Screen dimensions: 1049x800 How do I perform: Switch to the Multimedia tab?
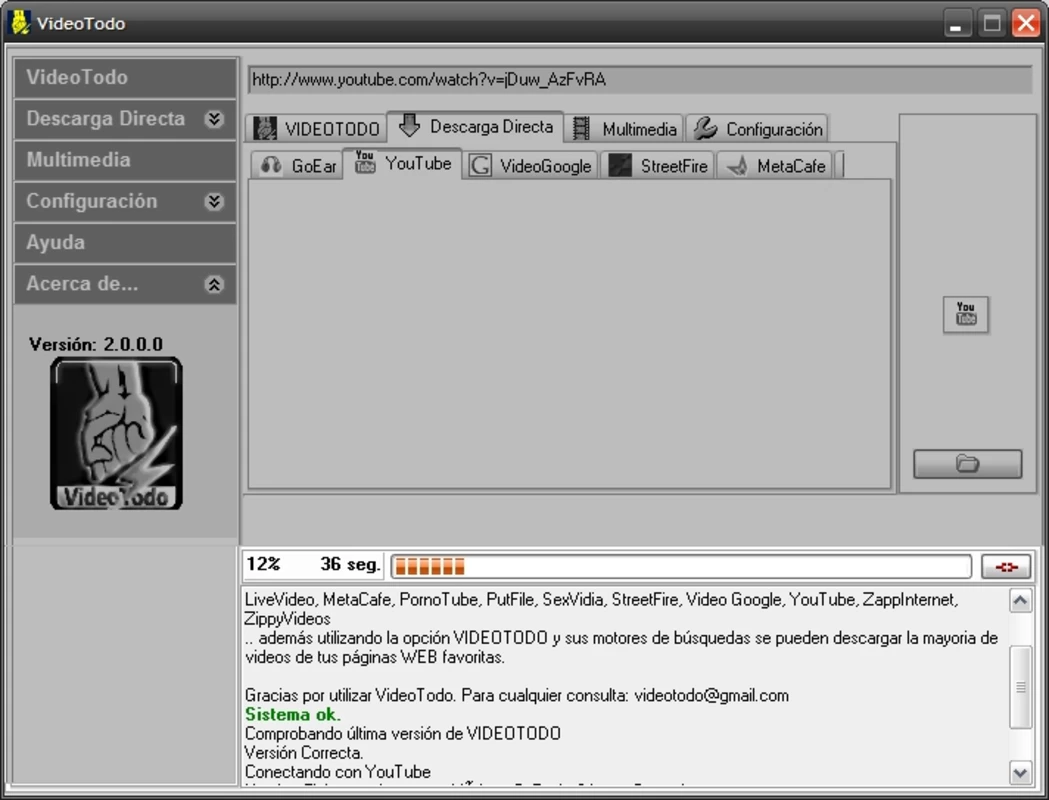tap(624, 128)
